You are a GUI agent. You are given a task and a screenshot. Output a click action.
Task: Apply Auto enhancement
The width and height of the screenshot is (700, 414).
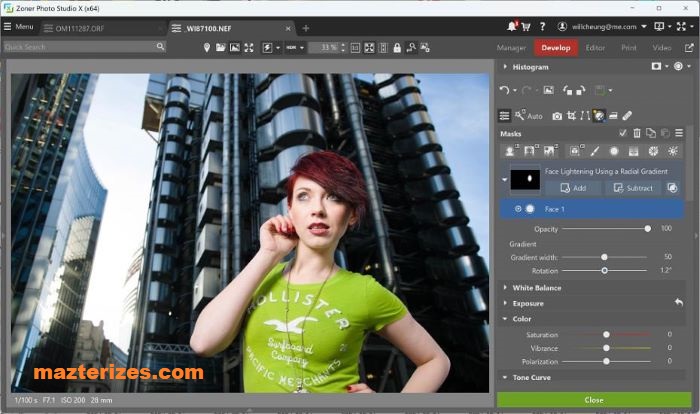pos(529,116)
